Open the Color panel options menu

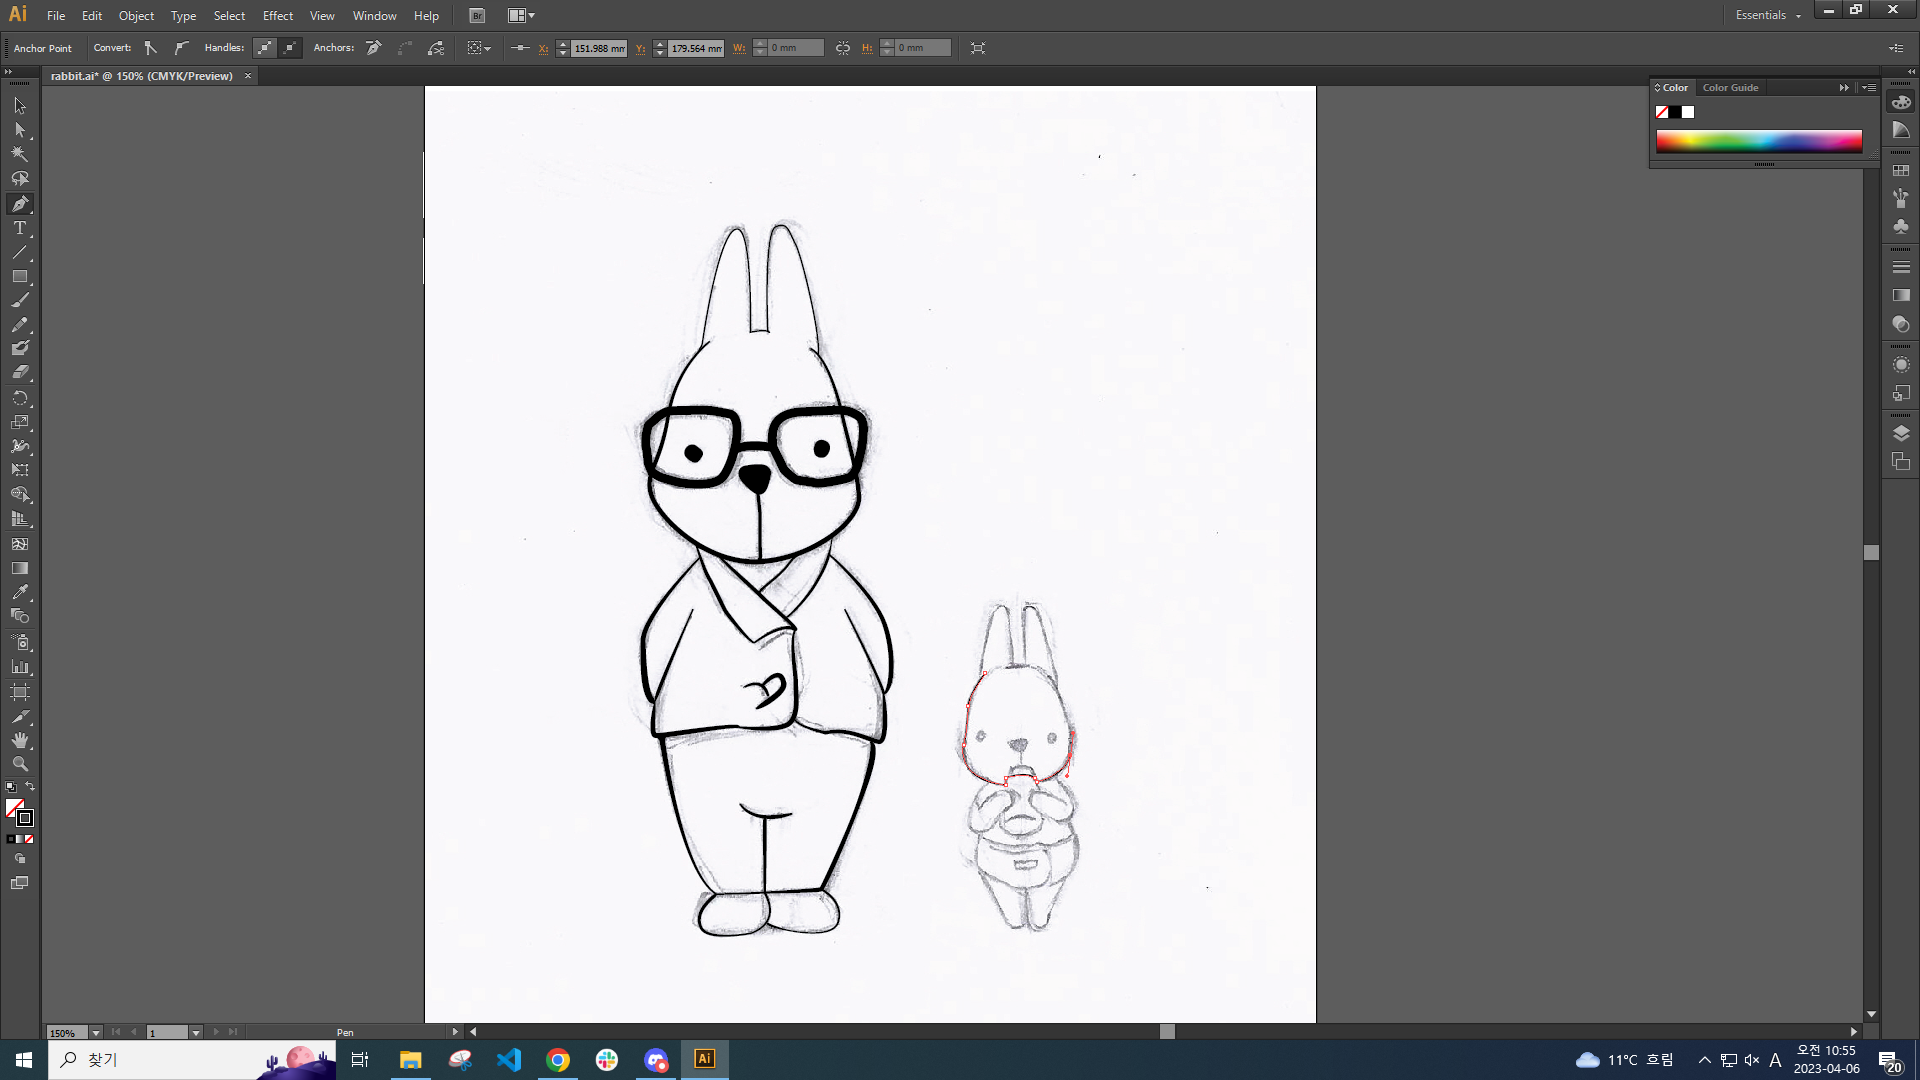(1869, 88)
